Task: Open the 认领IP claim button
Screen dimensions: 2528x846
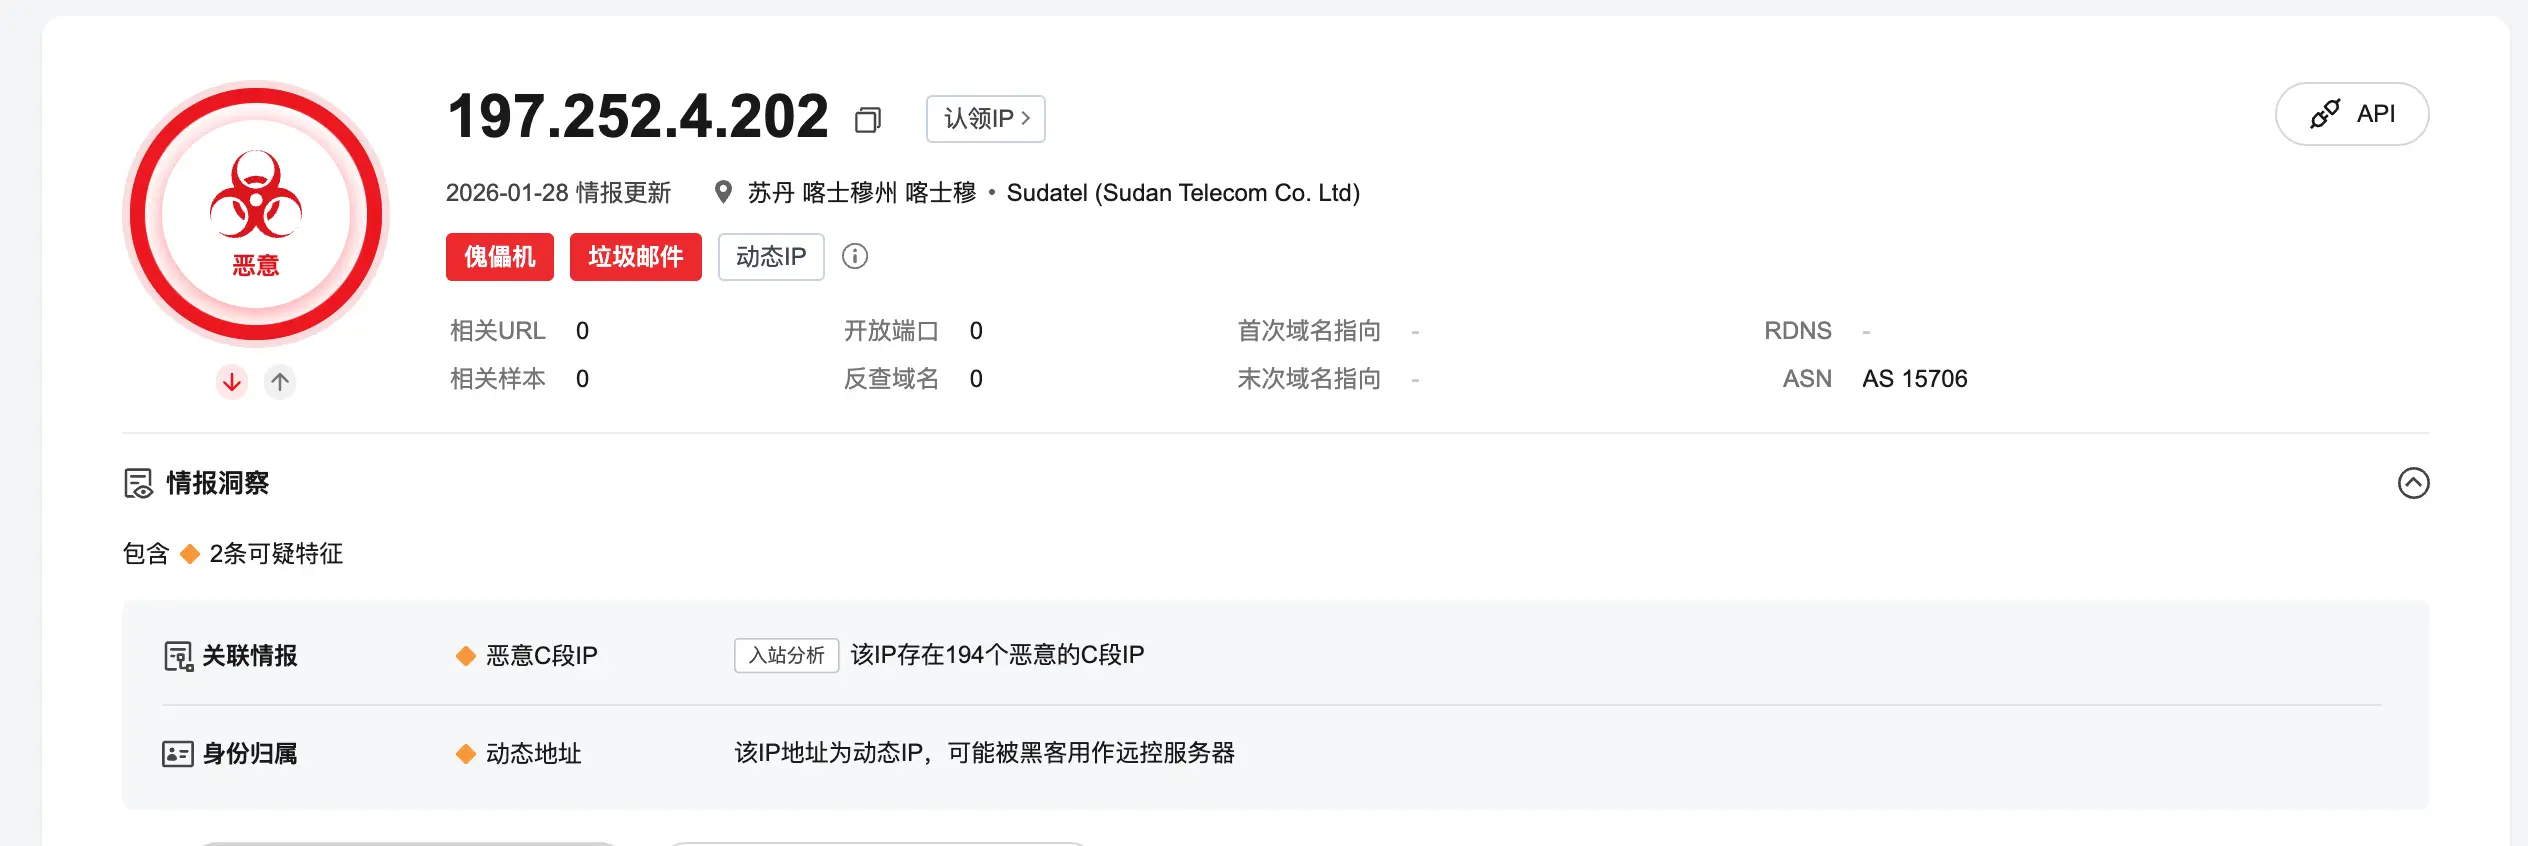Action: coord(985,119)
